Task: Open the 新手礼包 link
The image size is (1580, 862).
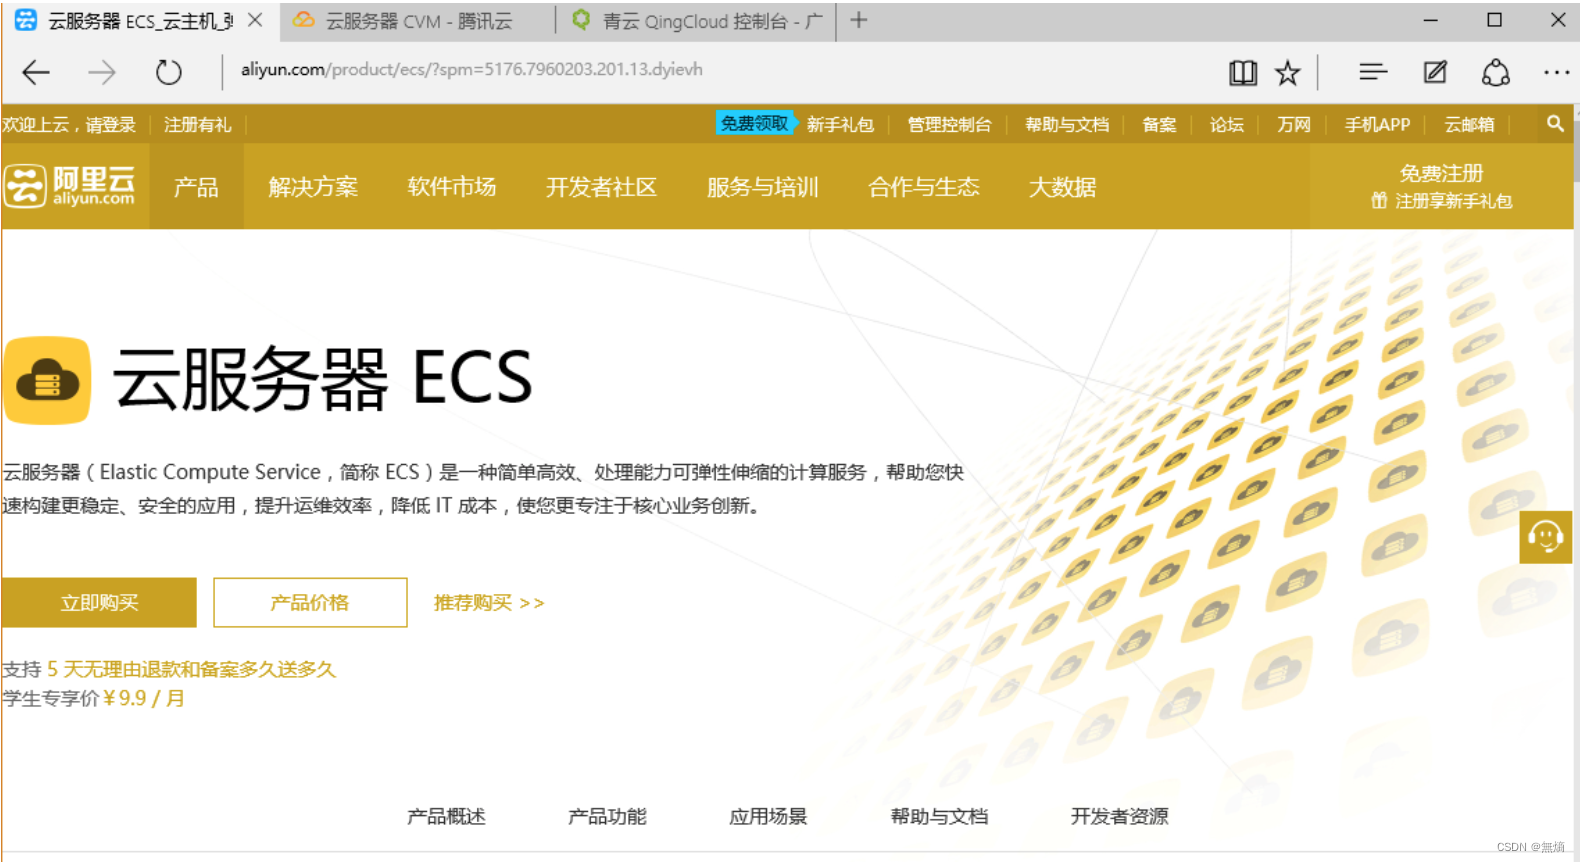Action: point(840,125)
